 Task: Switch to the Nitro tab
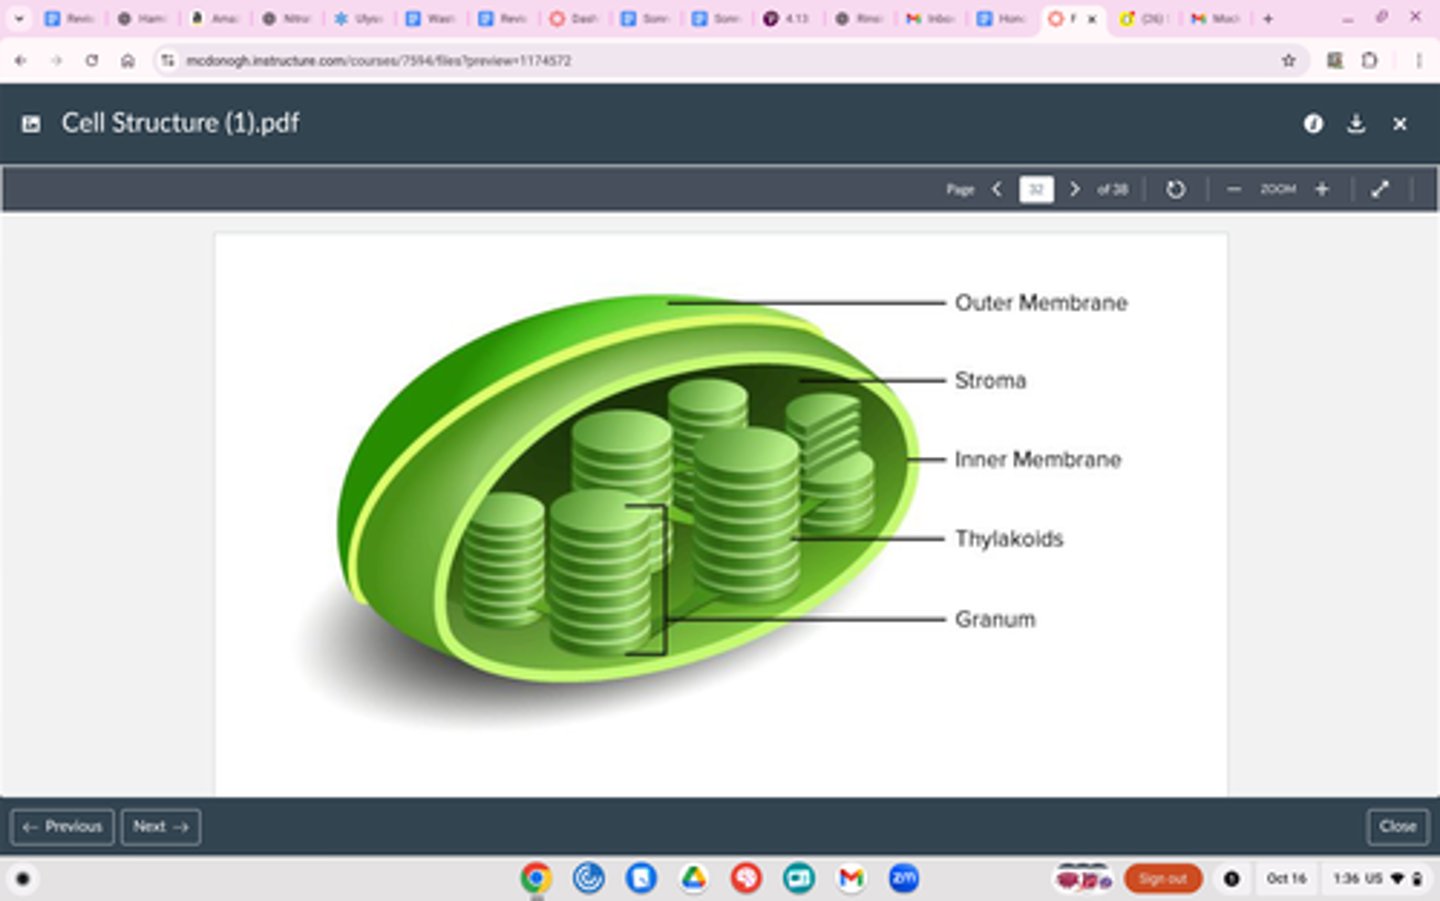click(x=286, y=18)
